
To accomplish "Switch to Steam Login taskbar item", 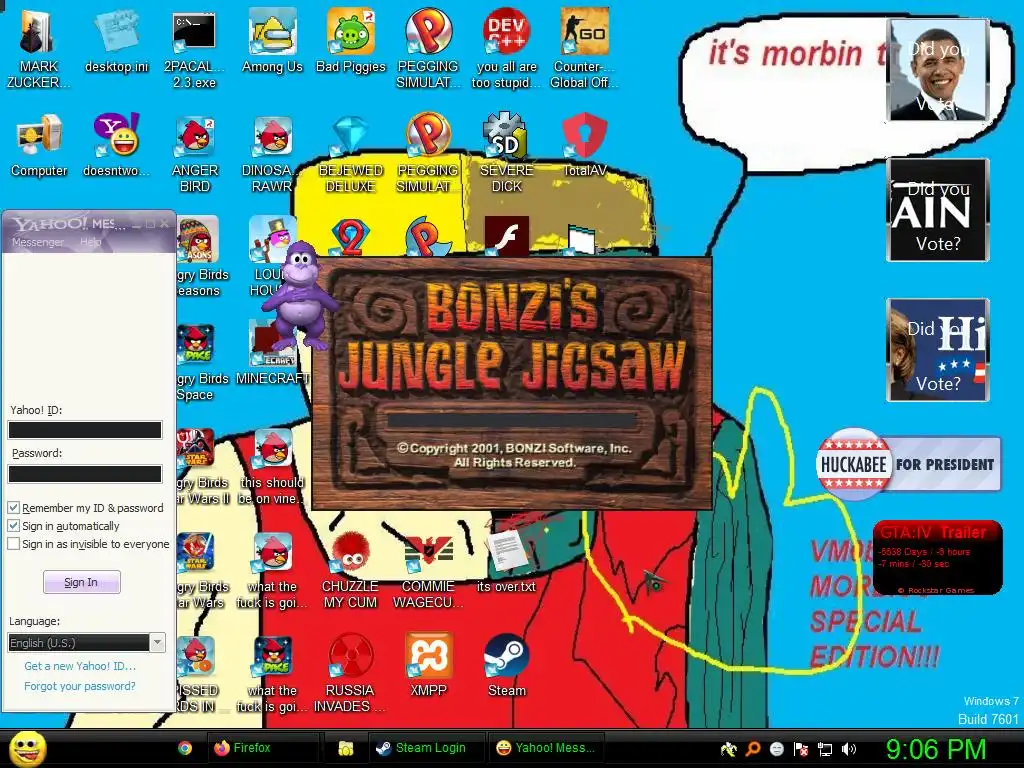I will 428,748.
